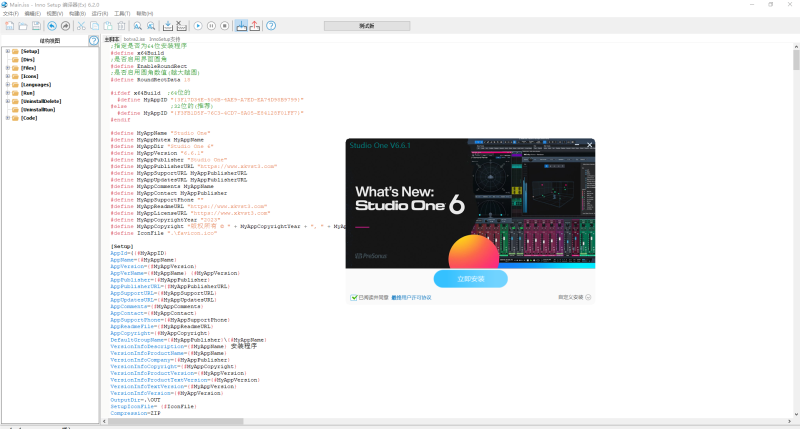Close the Studio One installer window

pos(589,145)
